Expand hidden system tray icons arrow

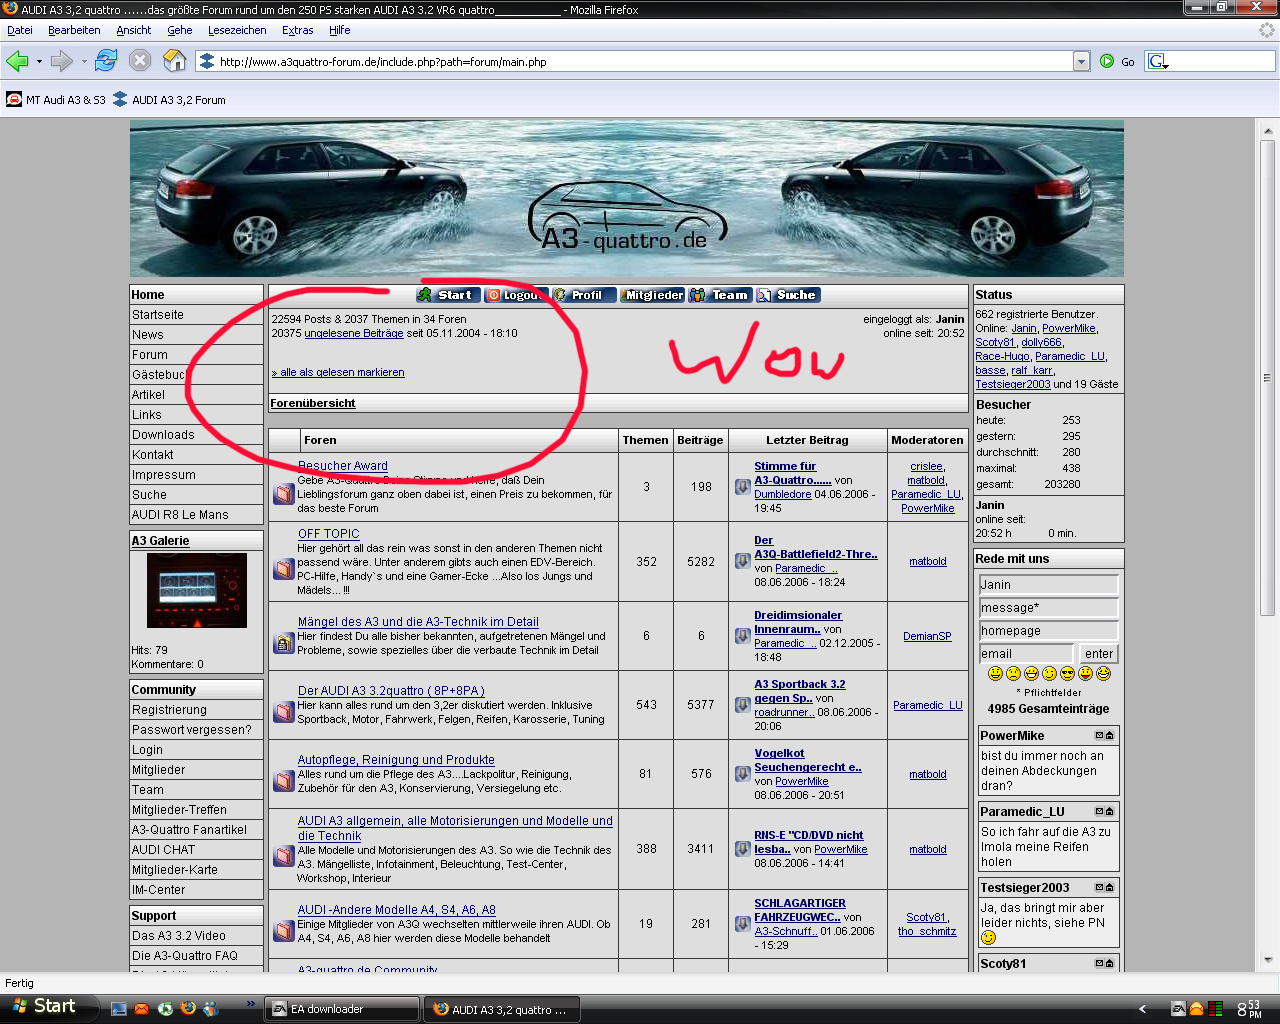(x=1143, y=1010)
